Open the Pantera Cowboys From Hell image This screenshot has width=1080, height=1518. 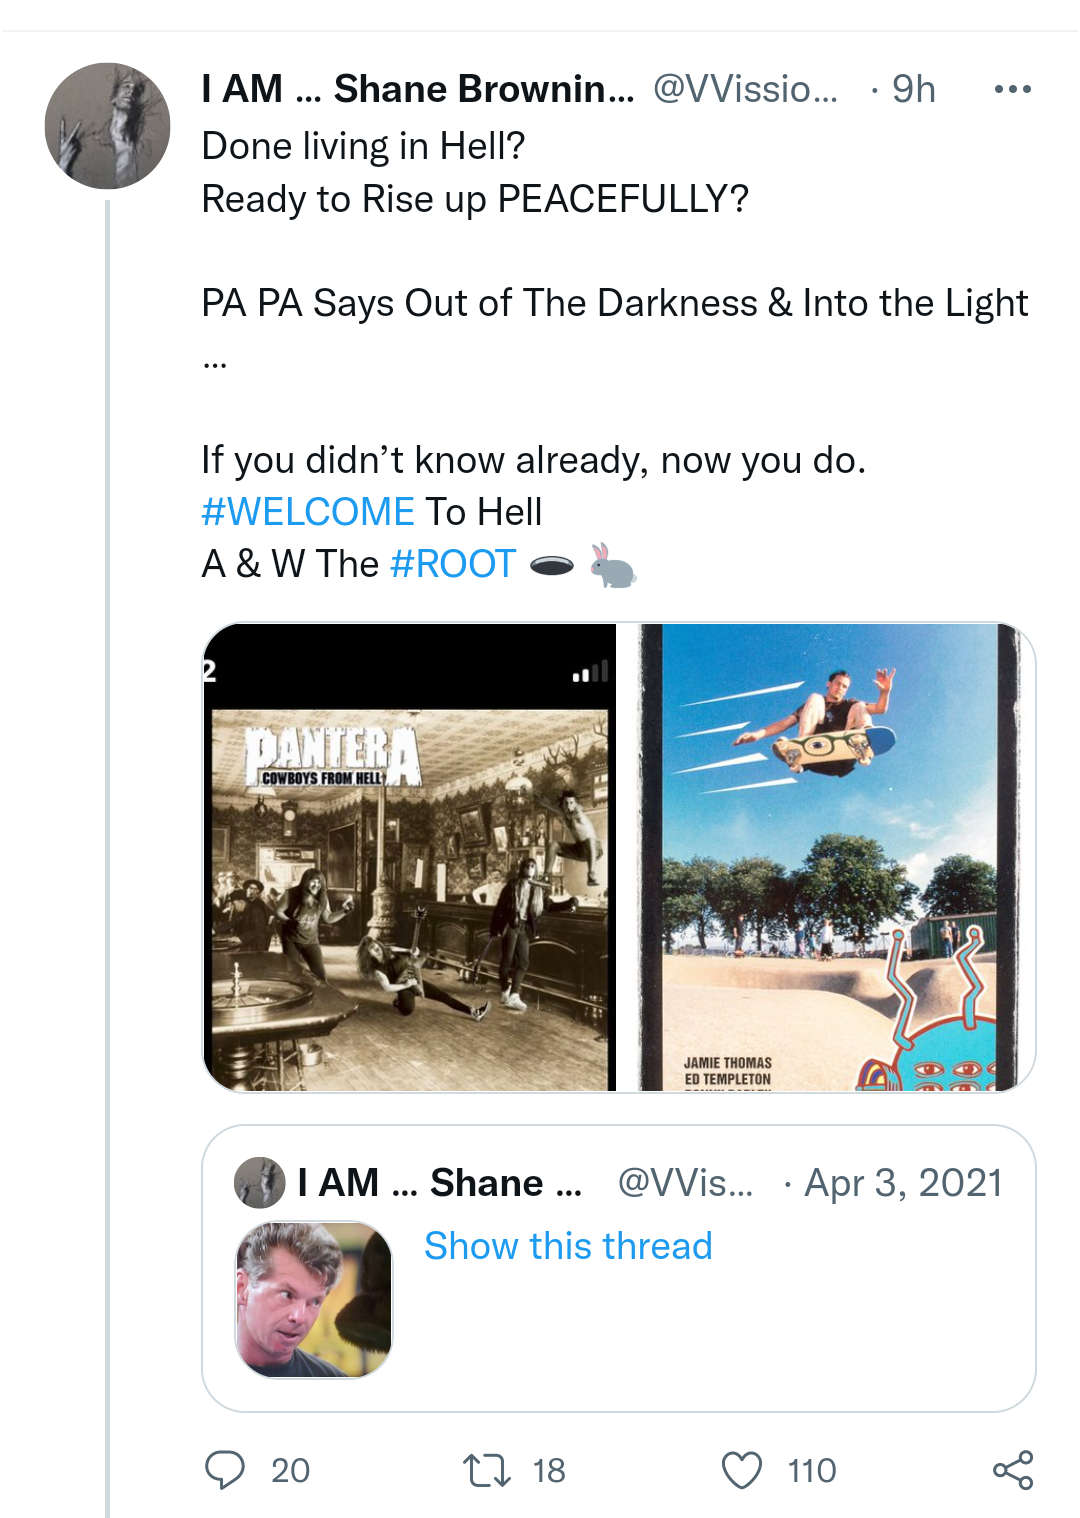click(410, 857)
